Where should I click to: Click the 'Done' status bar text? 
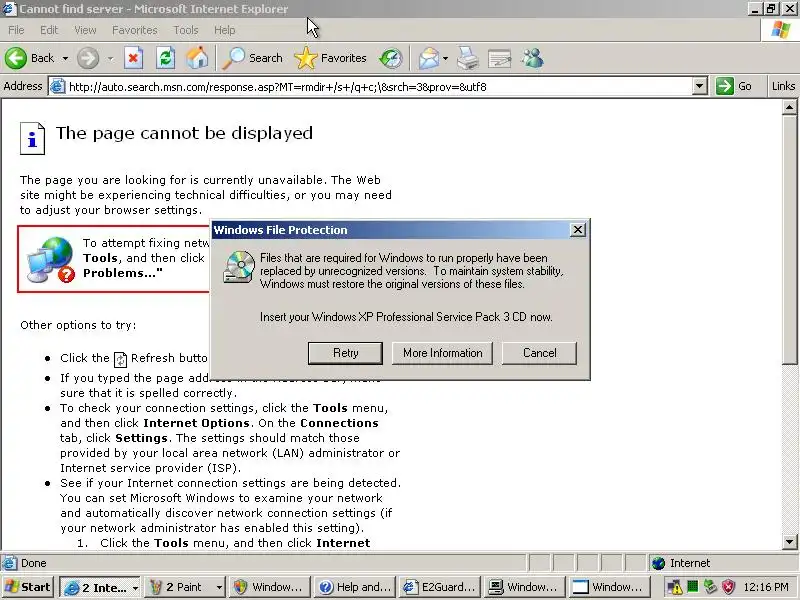(x=34, y=563)
